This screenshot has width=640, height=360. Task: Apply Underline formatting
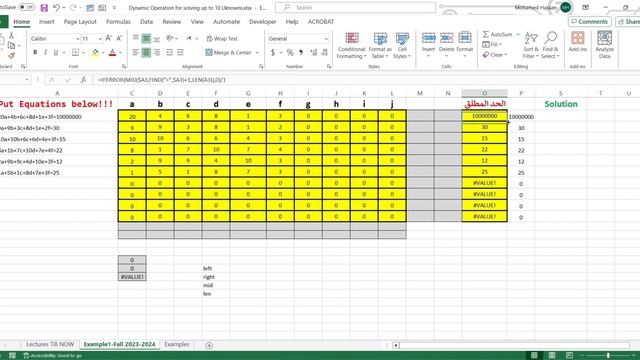[56, 53]
